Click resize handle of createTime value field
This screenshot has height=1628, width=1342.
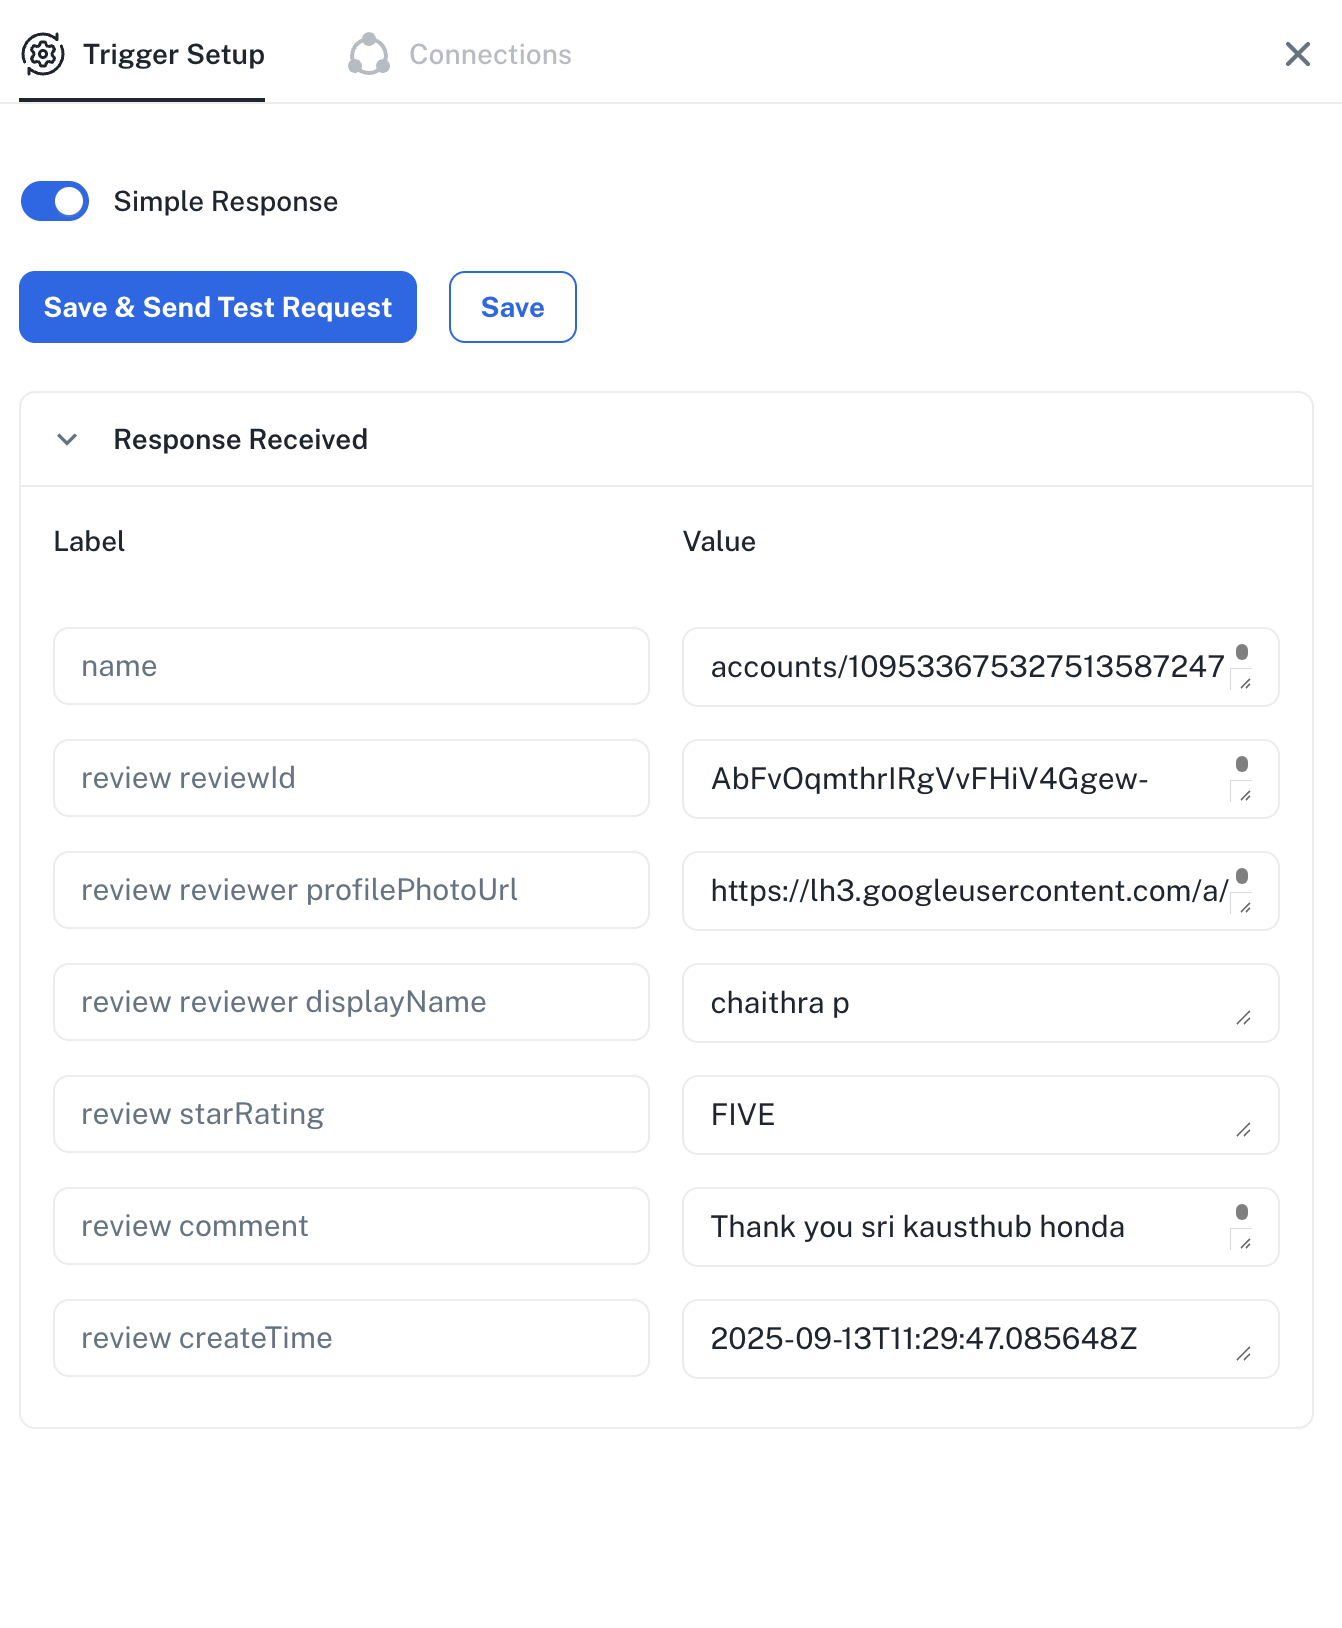[1244, 1354]
